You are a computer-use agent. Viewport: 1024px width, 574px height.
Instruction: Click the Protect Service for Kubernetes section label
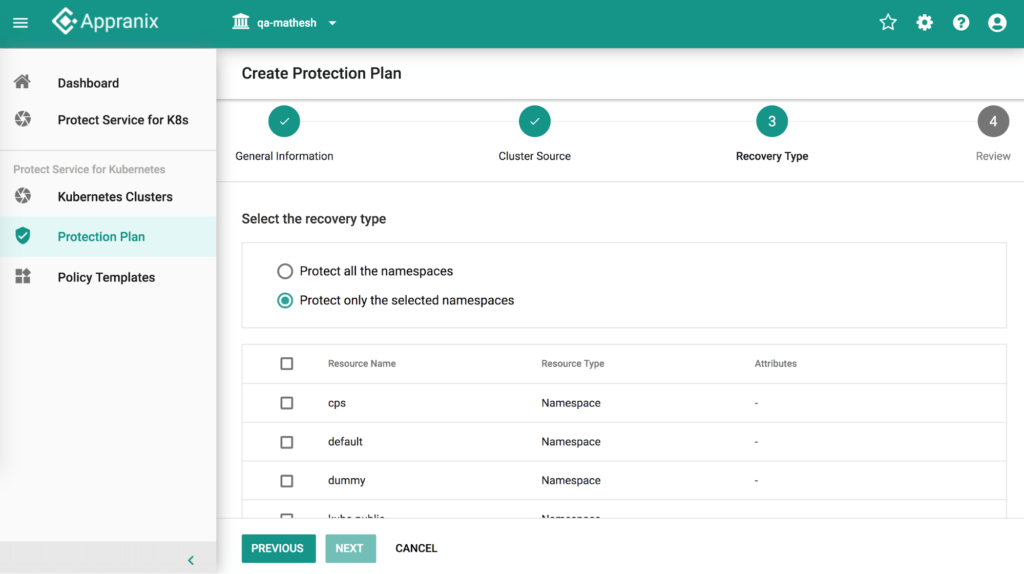(89, 169)
